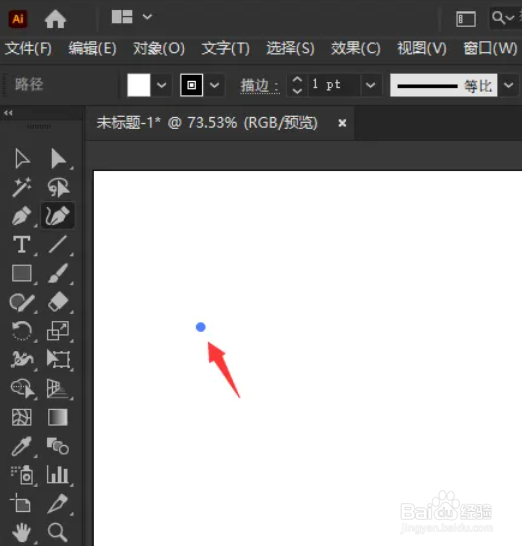The height and width of the screenshot is (546, 522).
Task: Select the Paintbrush tool
Action: pos(58,273)
